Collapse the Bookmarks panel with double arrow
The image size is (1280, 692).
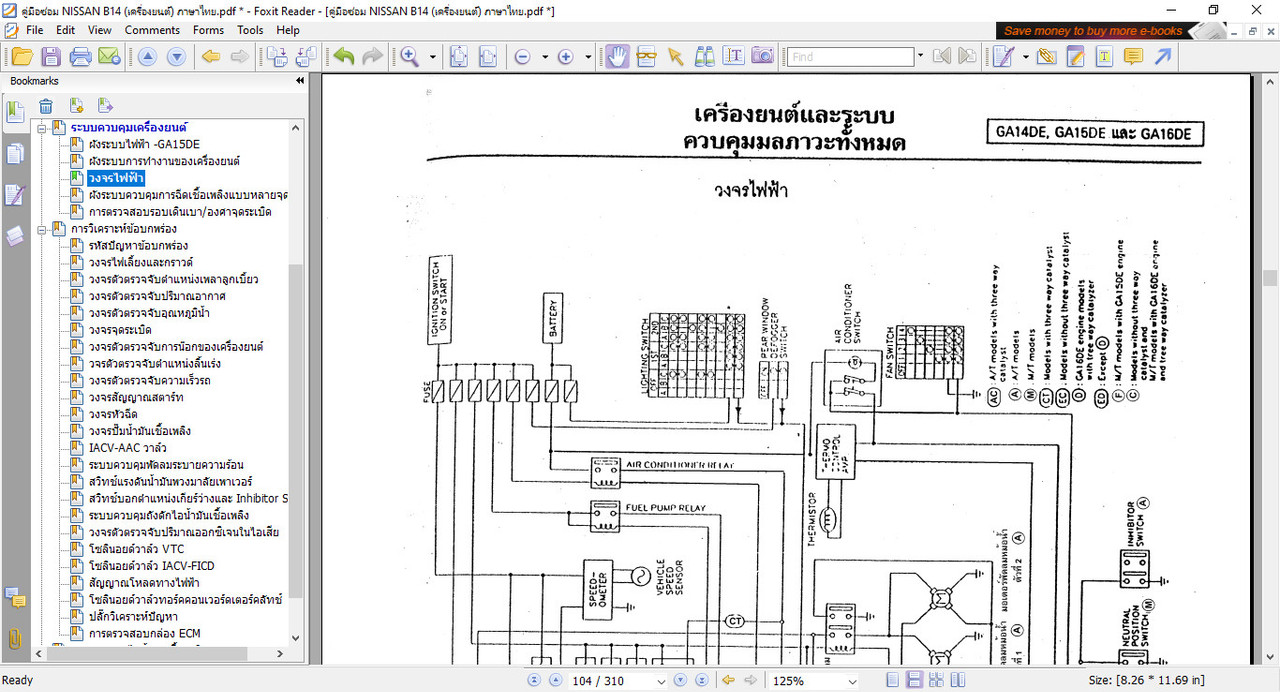click(300, 81)
